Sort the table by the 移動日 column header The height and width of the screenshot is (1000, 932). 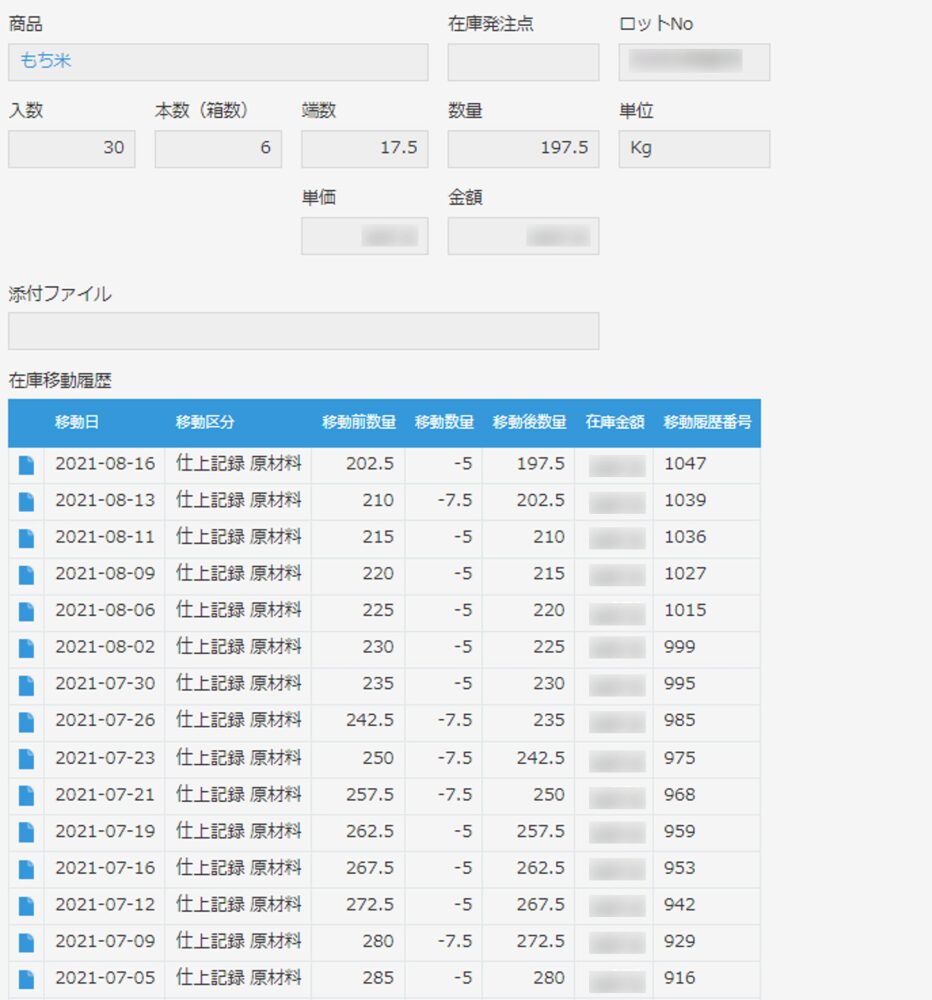click(75, 424)
